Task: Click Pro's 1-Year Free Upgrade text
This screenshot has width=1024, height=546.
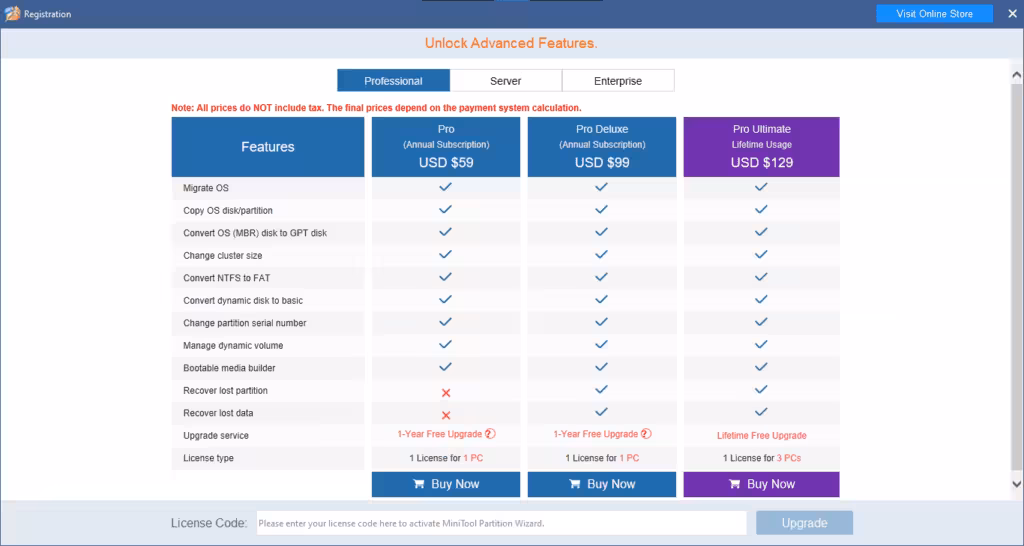Action: coord(440,434)
